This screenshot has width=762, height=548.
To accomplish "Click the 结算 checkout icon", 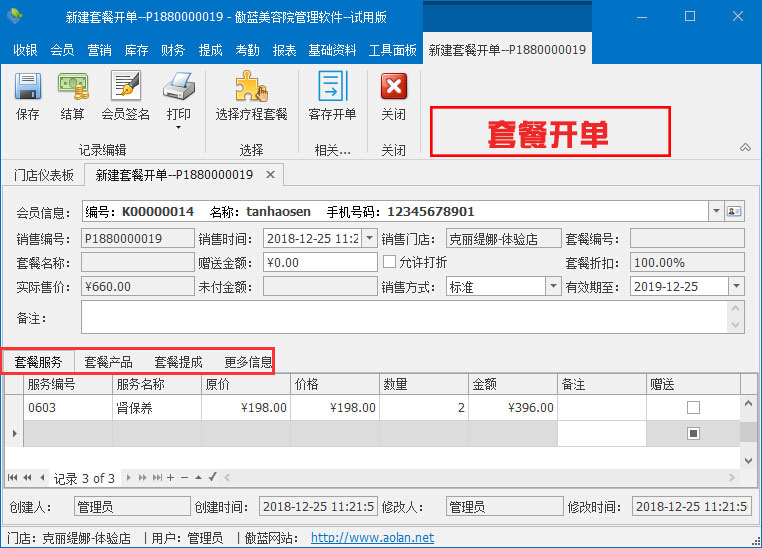I will pos(72,88).
